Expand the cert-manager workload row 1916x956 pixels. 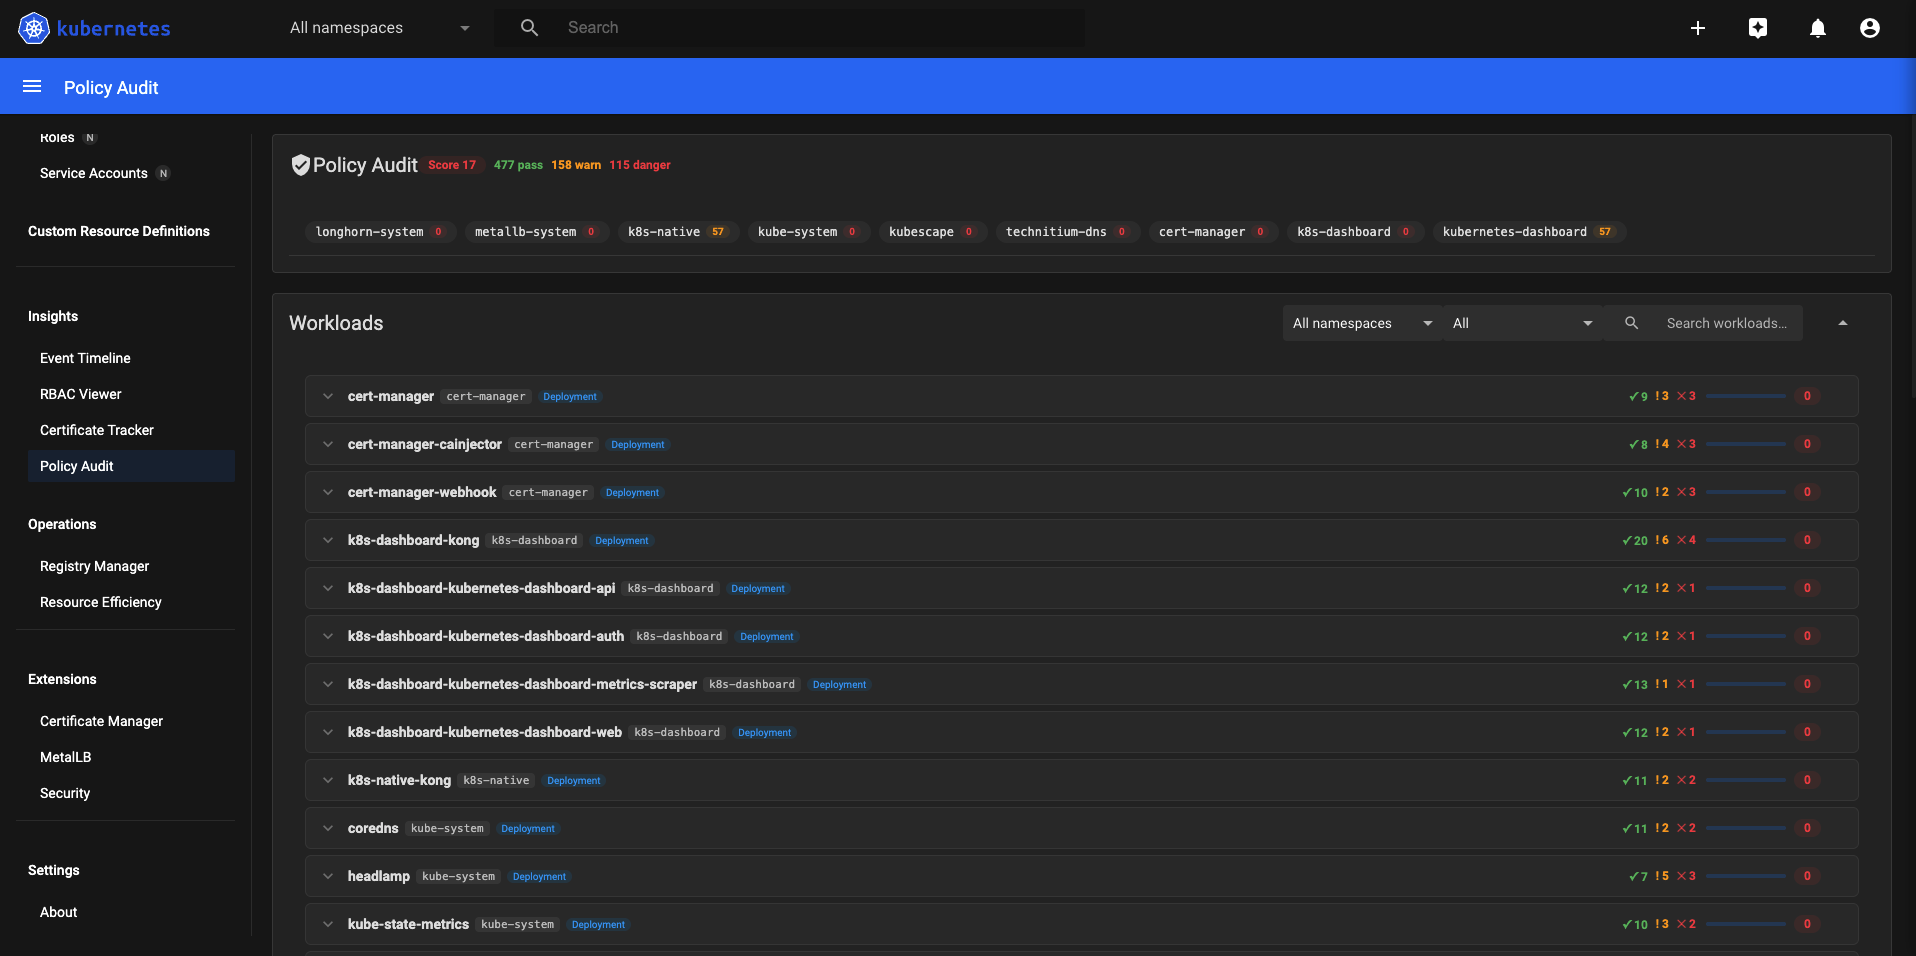(x=328, y=396)
